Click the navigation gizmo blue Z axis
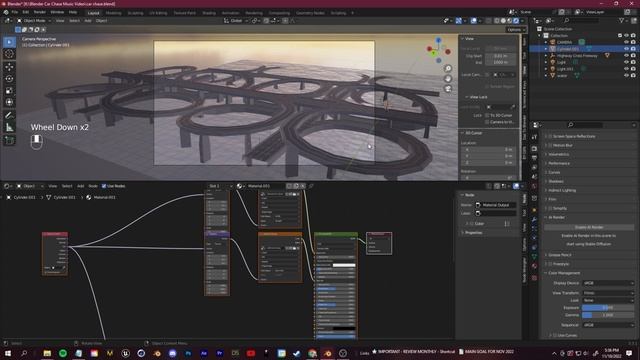This screenshot has width=640, height=360. pos(438,40)
